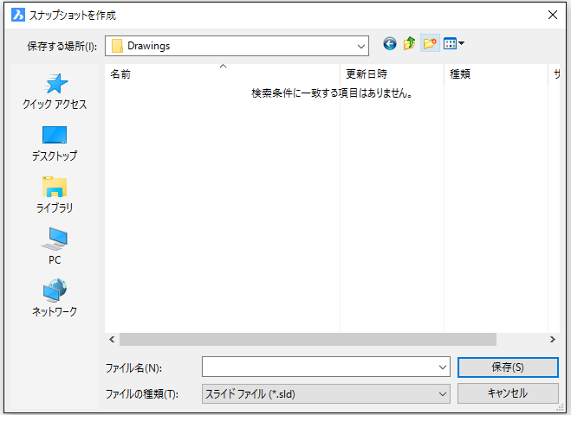Expand the ファイルの種類 dropdown
Screen dimensions: 571x424
point(326,394)
